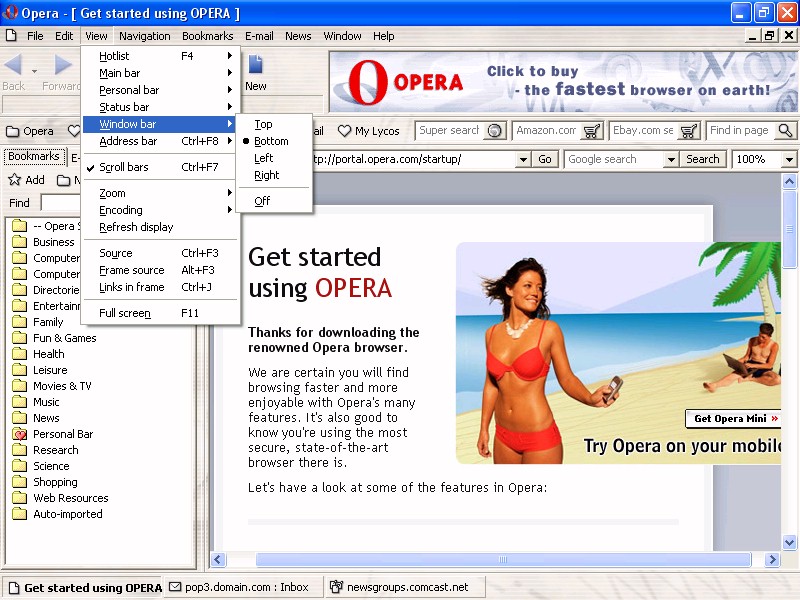This screenshot has height=600, width=800.
Task: Expand the Status bar submenu
Action: point(161,107)
